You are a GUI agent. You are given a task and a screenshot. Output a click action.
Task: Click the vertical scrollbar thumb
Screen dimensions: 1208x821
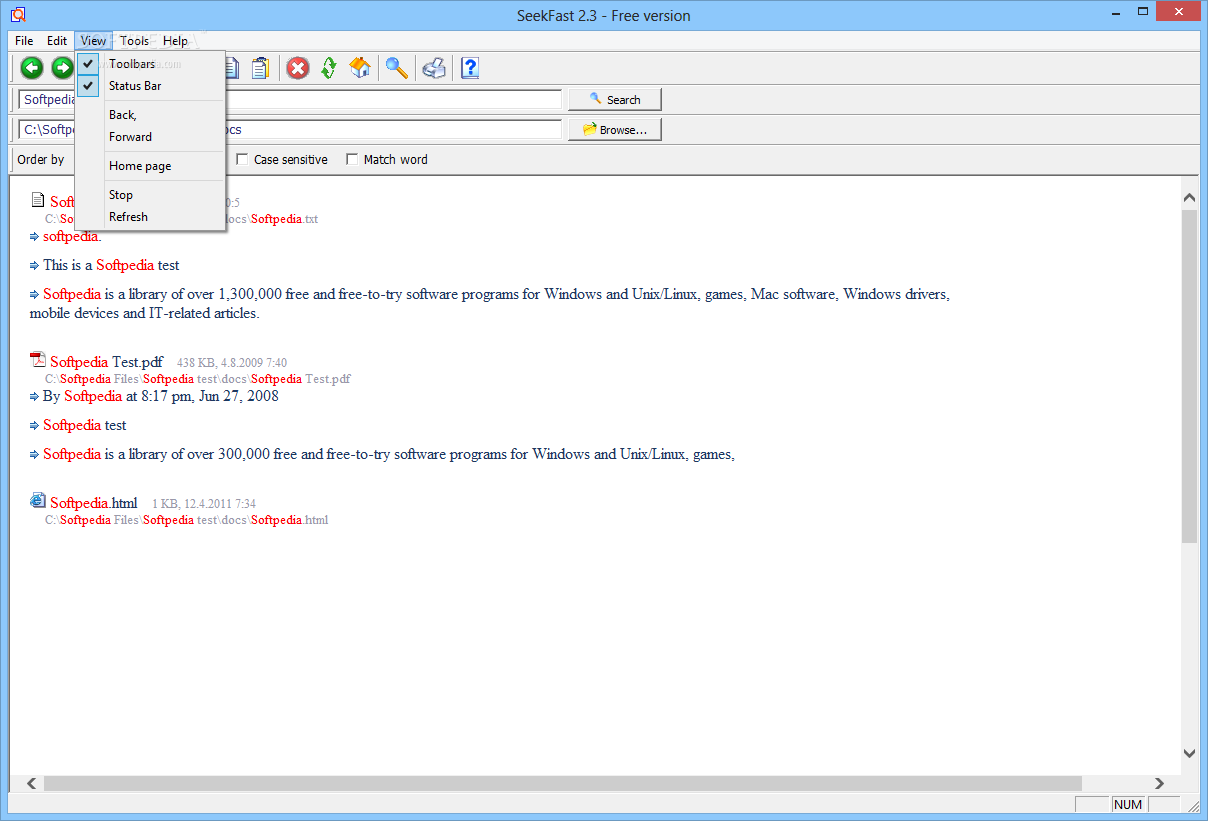pyautogui.click(x=1189, y=377)
